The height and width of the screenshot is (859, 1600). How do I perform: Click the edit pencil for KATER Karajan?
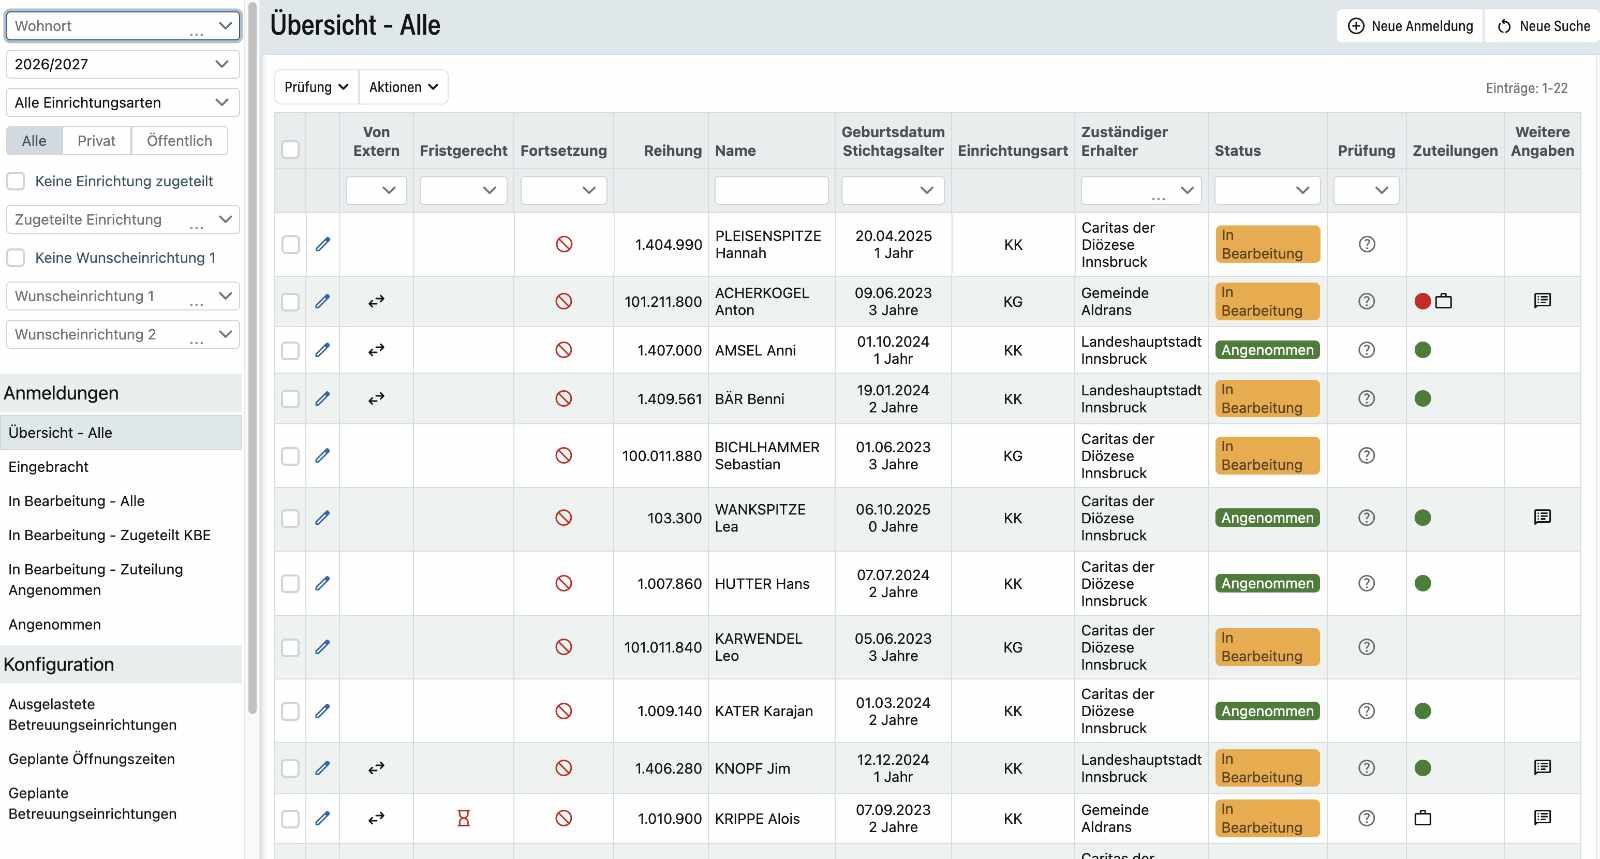(322, 711)
